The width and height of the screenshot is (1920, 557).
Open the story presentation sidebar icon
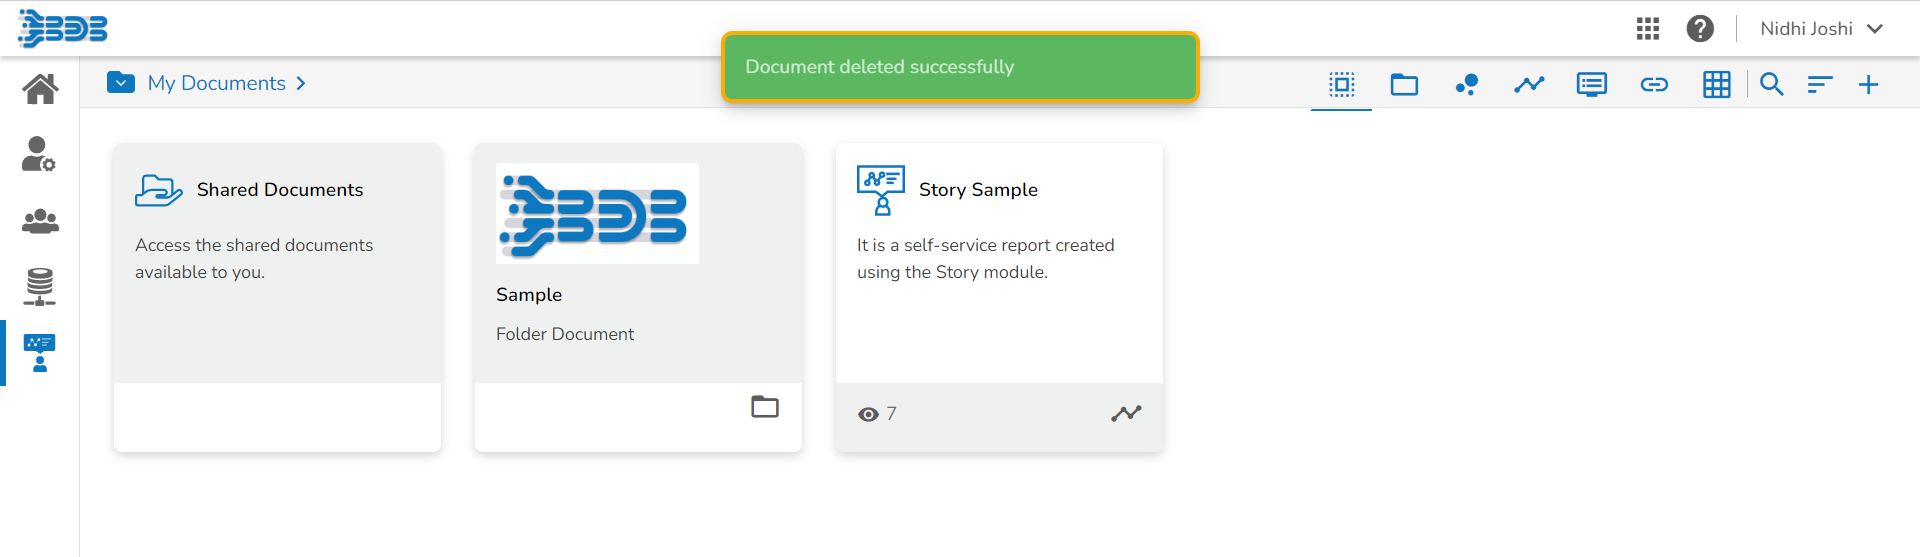[40, 353]
